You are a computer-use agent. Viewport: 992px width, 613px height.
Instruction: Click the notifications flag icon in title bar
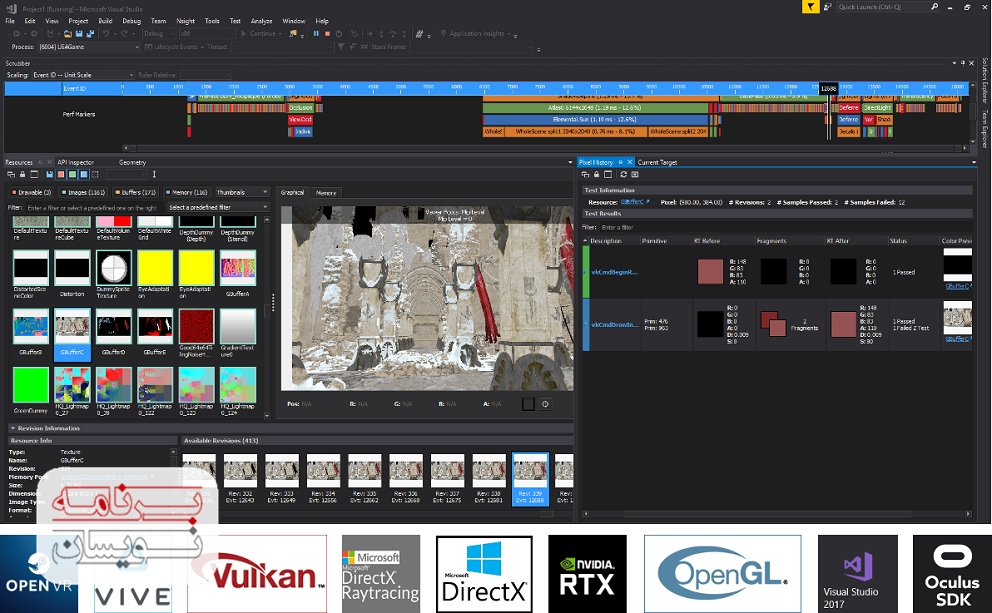point(810,7)
